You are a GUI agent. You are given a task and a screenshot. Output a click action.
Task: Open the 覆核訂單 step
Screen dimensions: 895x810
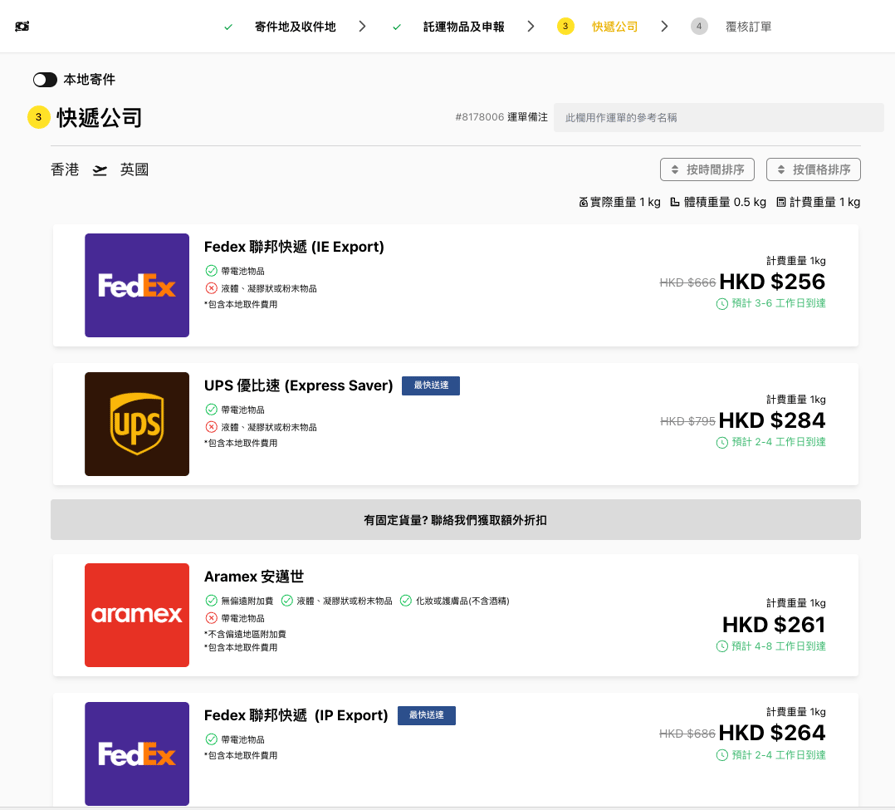coord(747,27)
